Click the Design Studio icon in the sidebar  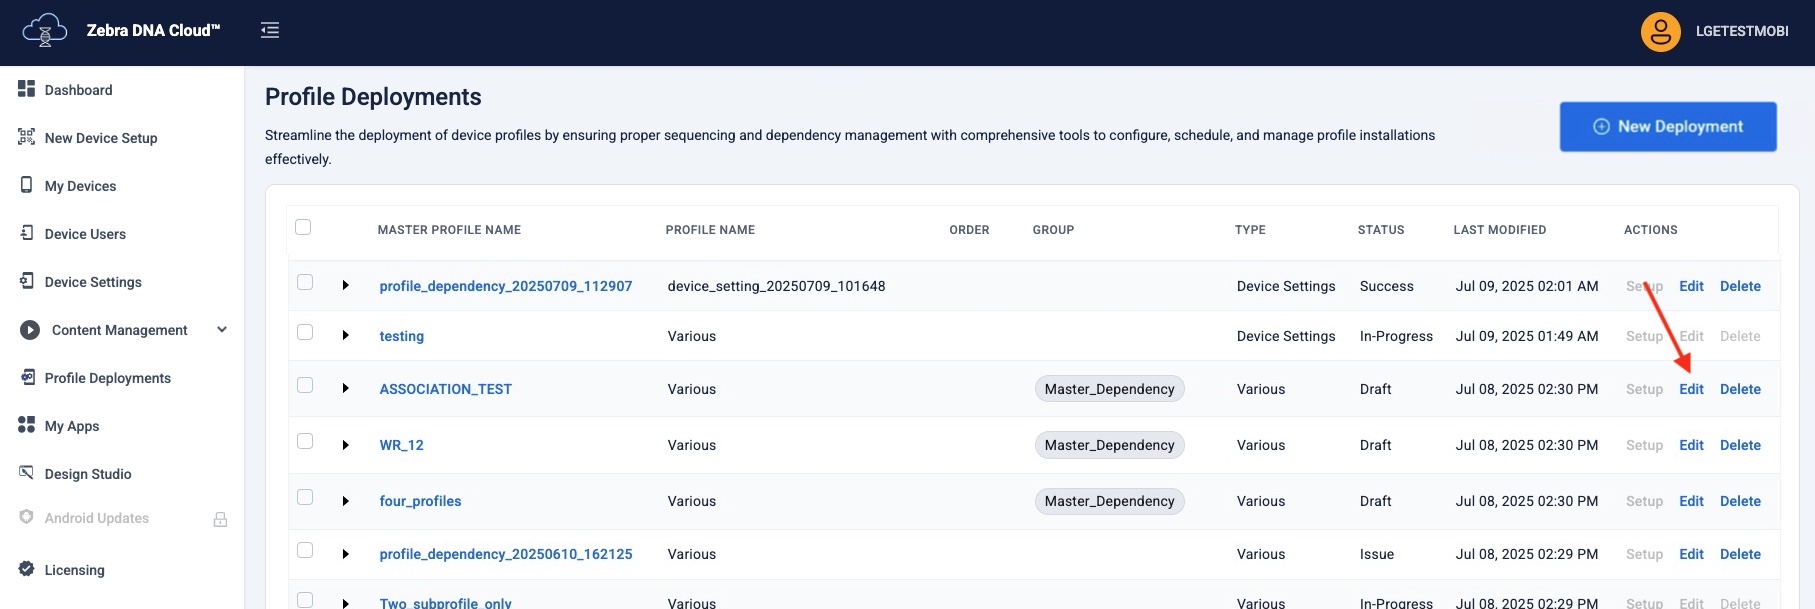(27, 473)
